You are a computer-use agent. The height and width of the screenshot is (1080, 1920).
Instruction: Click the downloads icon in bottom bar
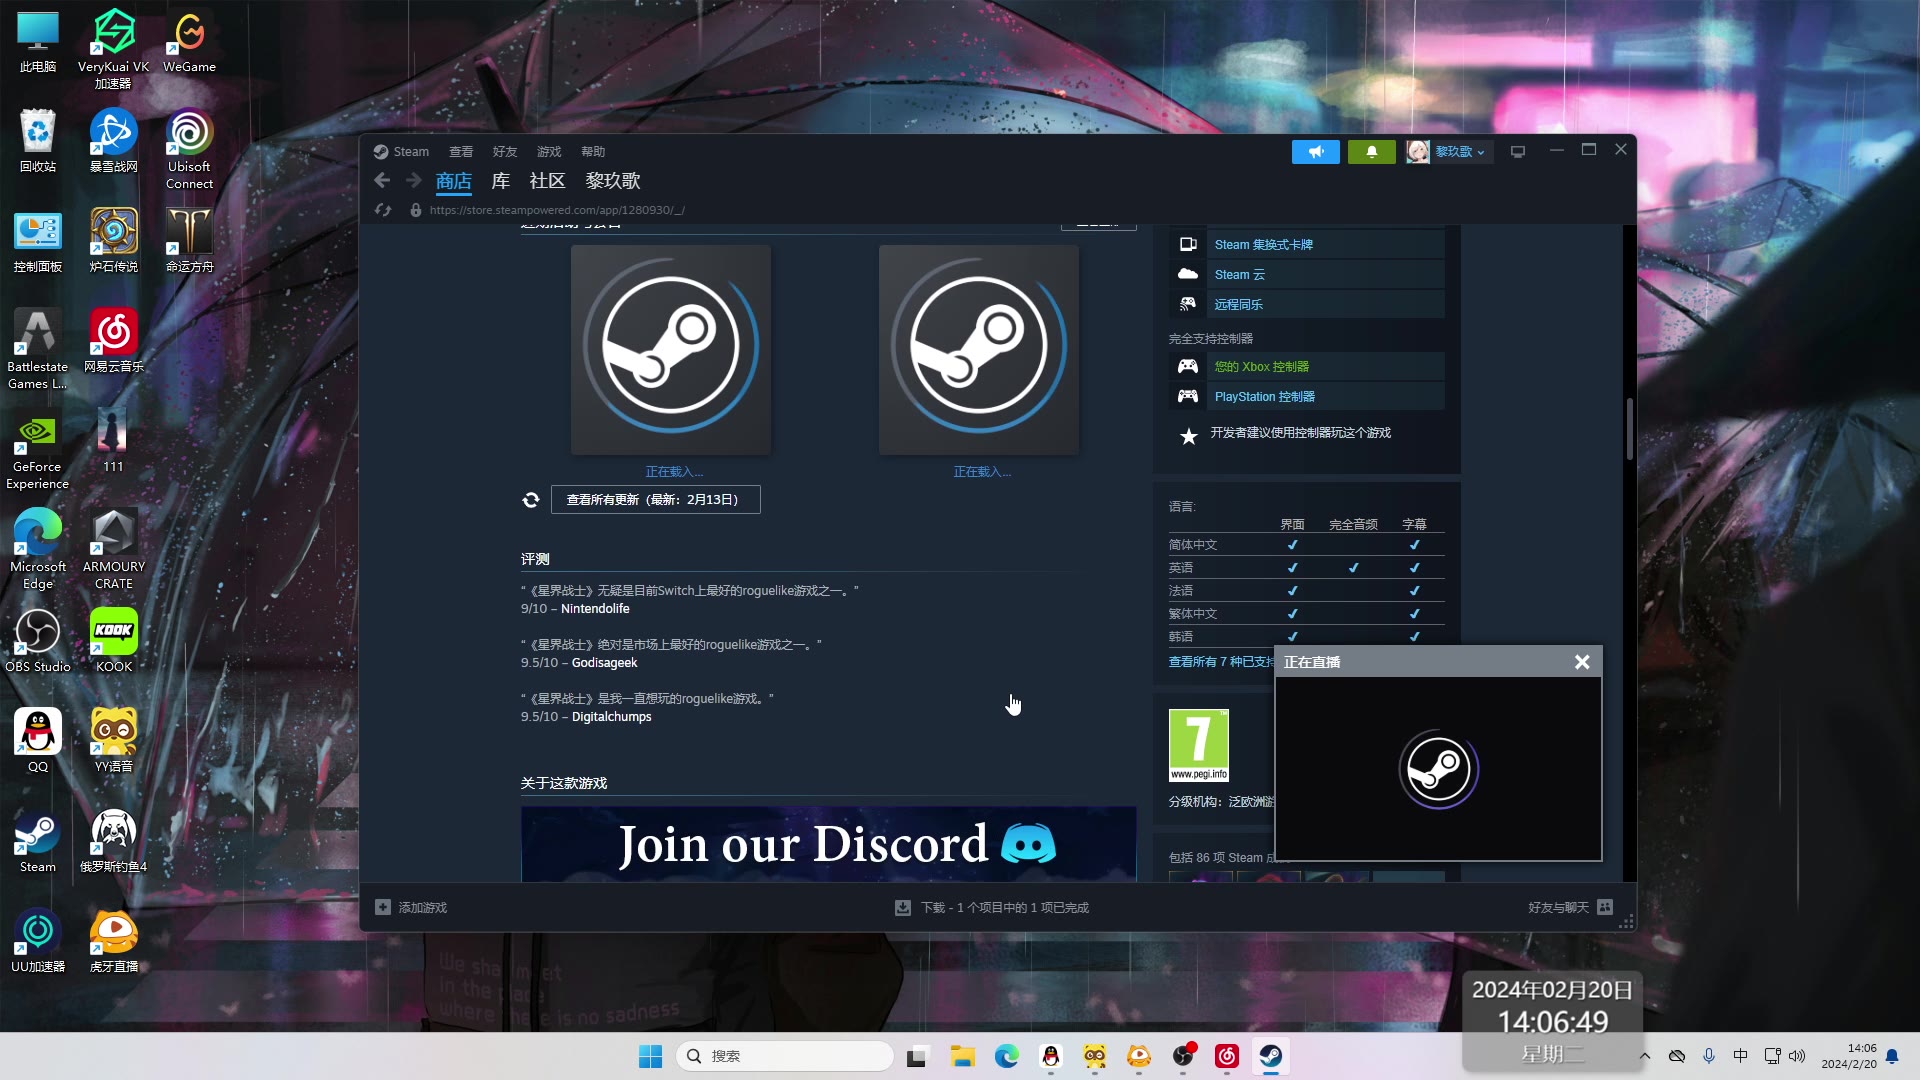pos(903,907)
